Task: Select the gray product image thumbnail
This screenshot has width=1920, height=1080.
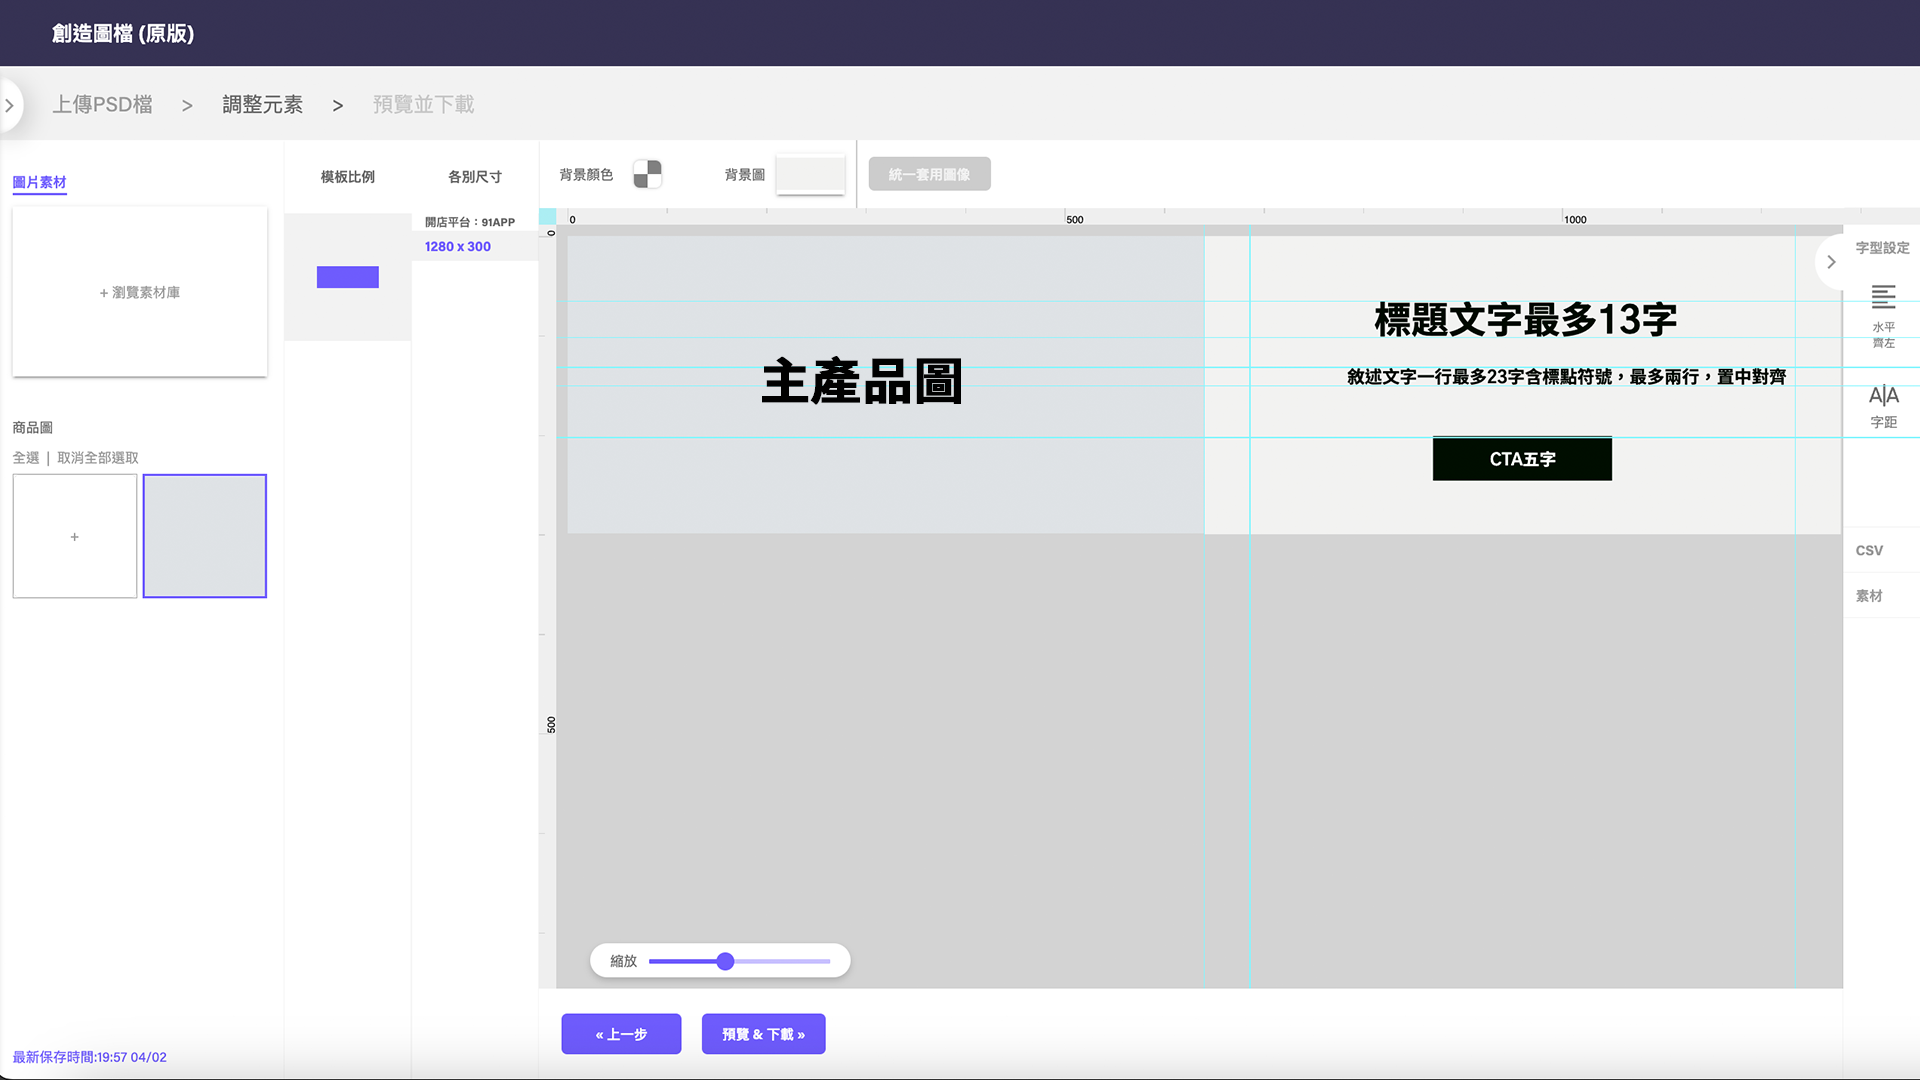Action: click(x=205, y=537)
